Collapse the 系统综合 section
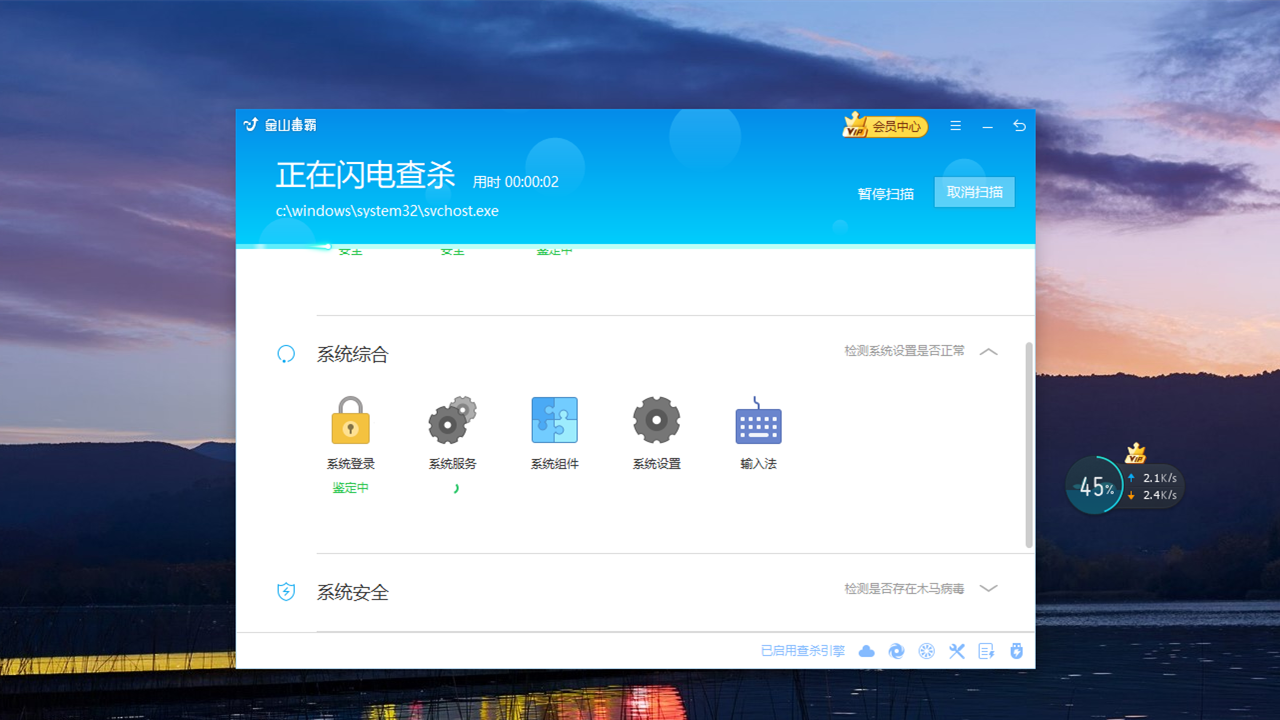The height and width of the screenshot is (720, 1280). (989, 352)
